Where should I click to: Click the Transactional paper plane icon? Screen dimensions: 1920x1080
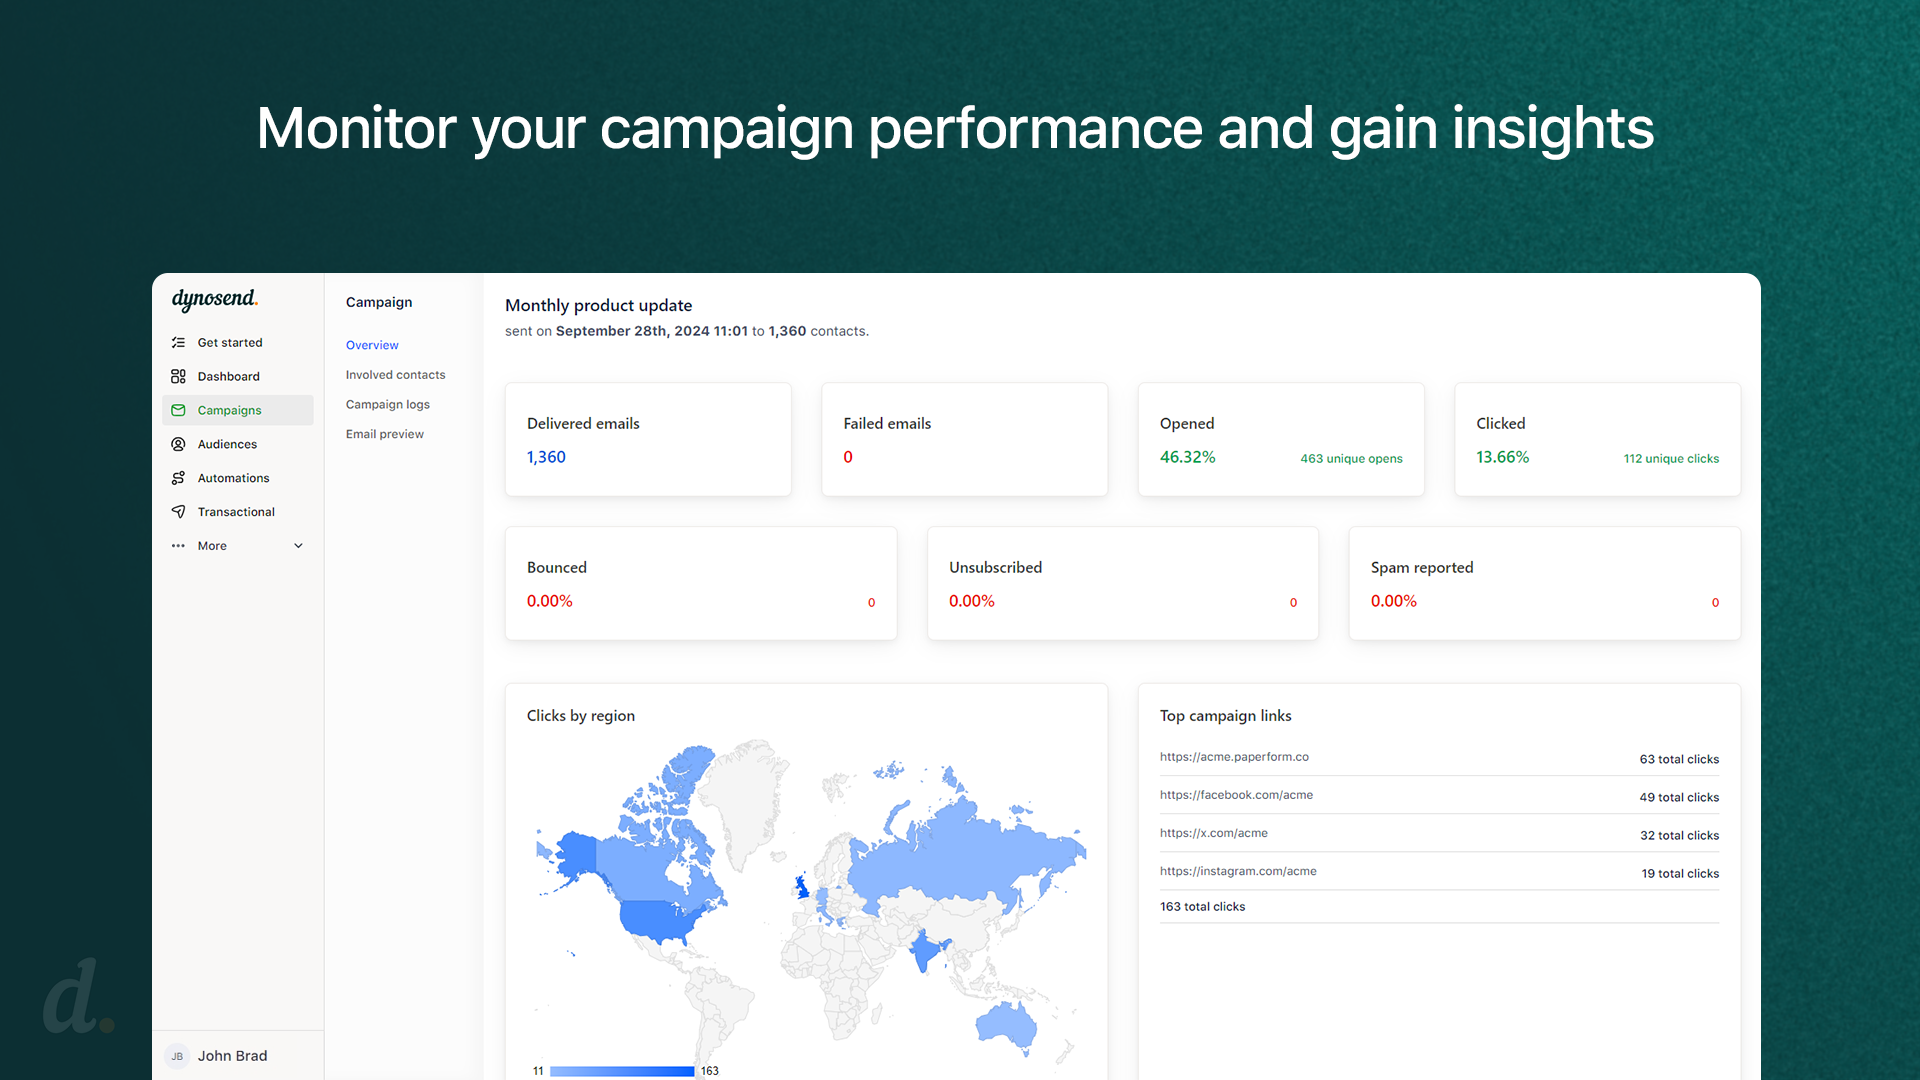[178, 511]
